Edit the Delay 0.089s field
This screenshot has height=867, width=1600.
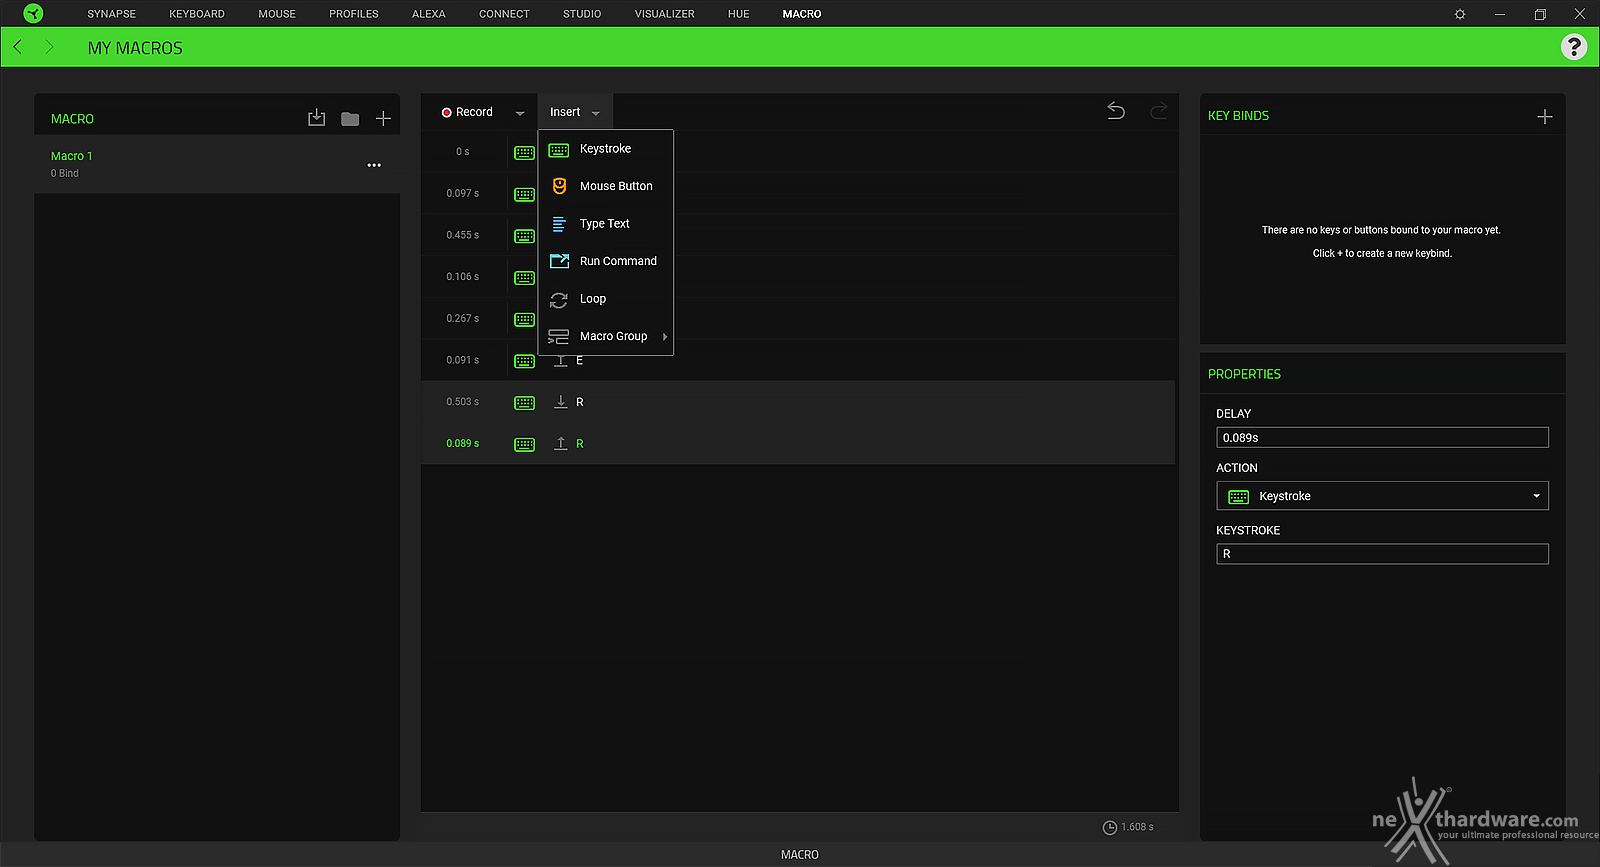(x=1382, y=438)
